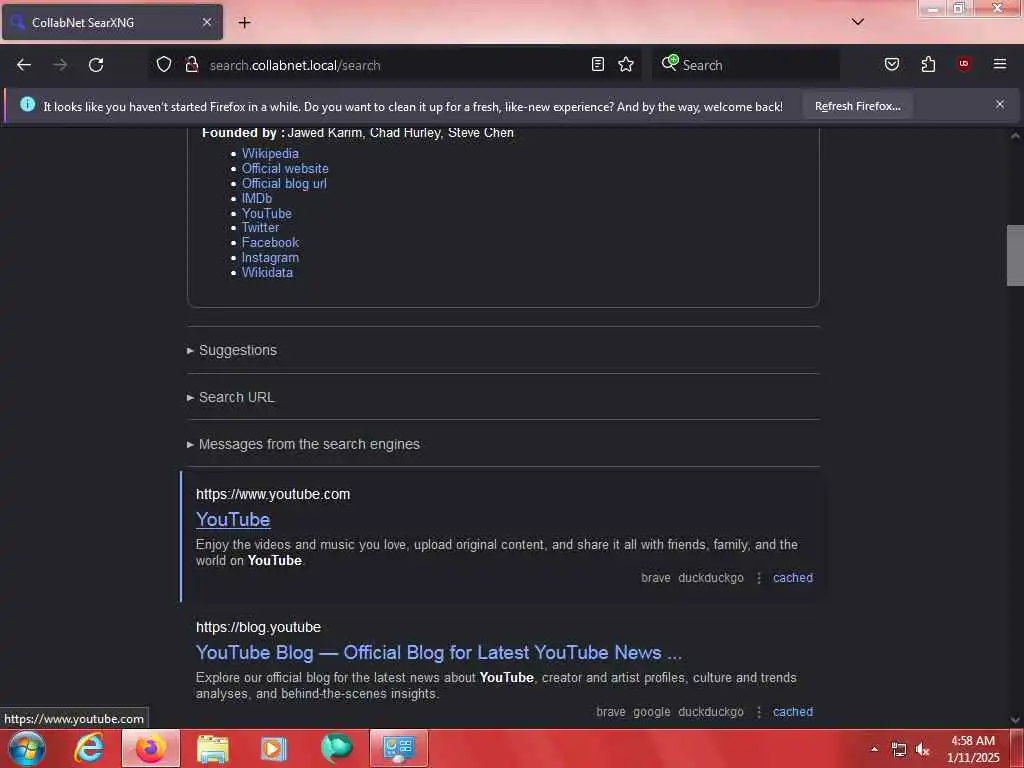Open the Twitter link
This screenshot has width=1024, height=768.
tap(261, 228)
